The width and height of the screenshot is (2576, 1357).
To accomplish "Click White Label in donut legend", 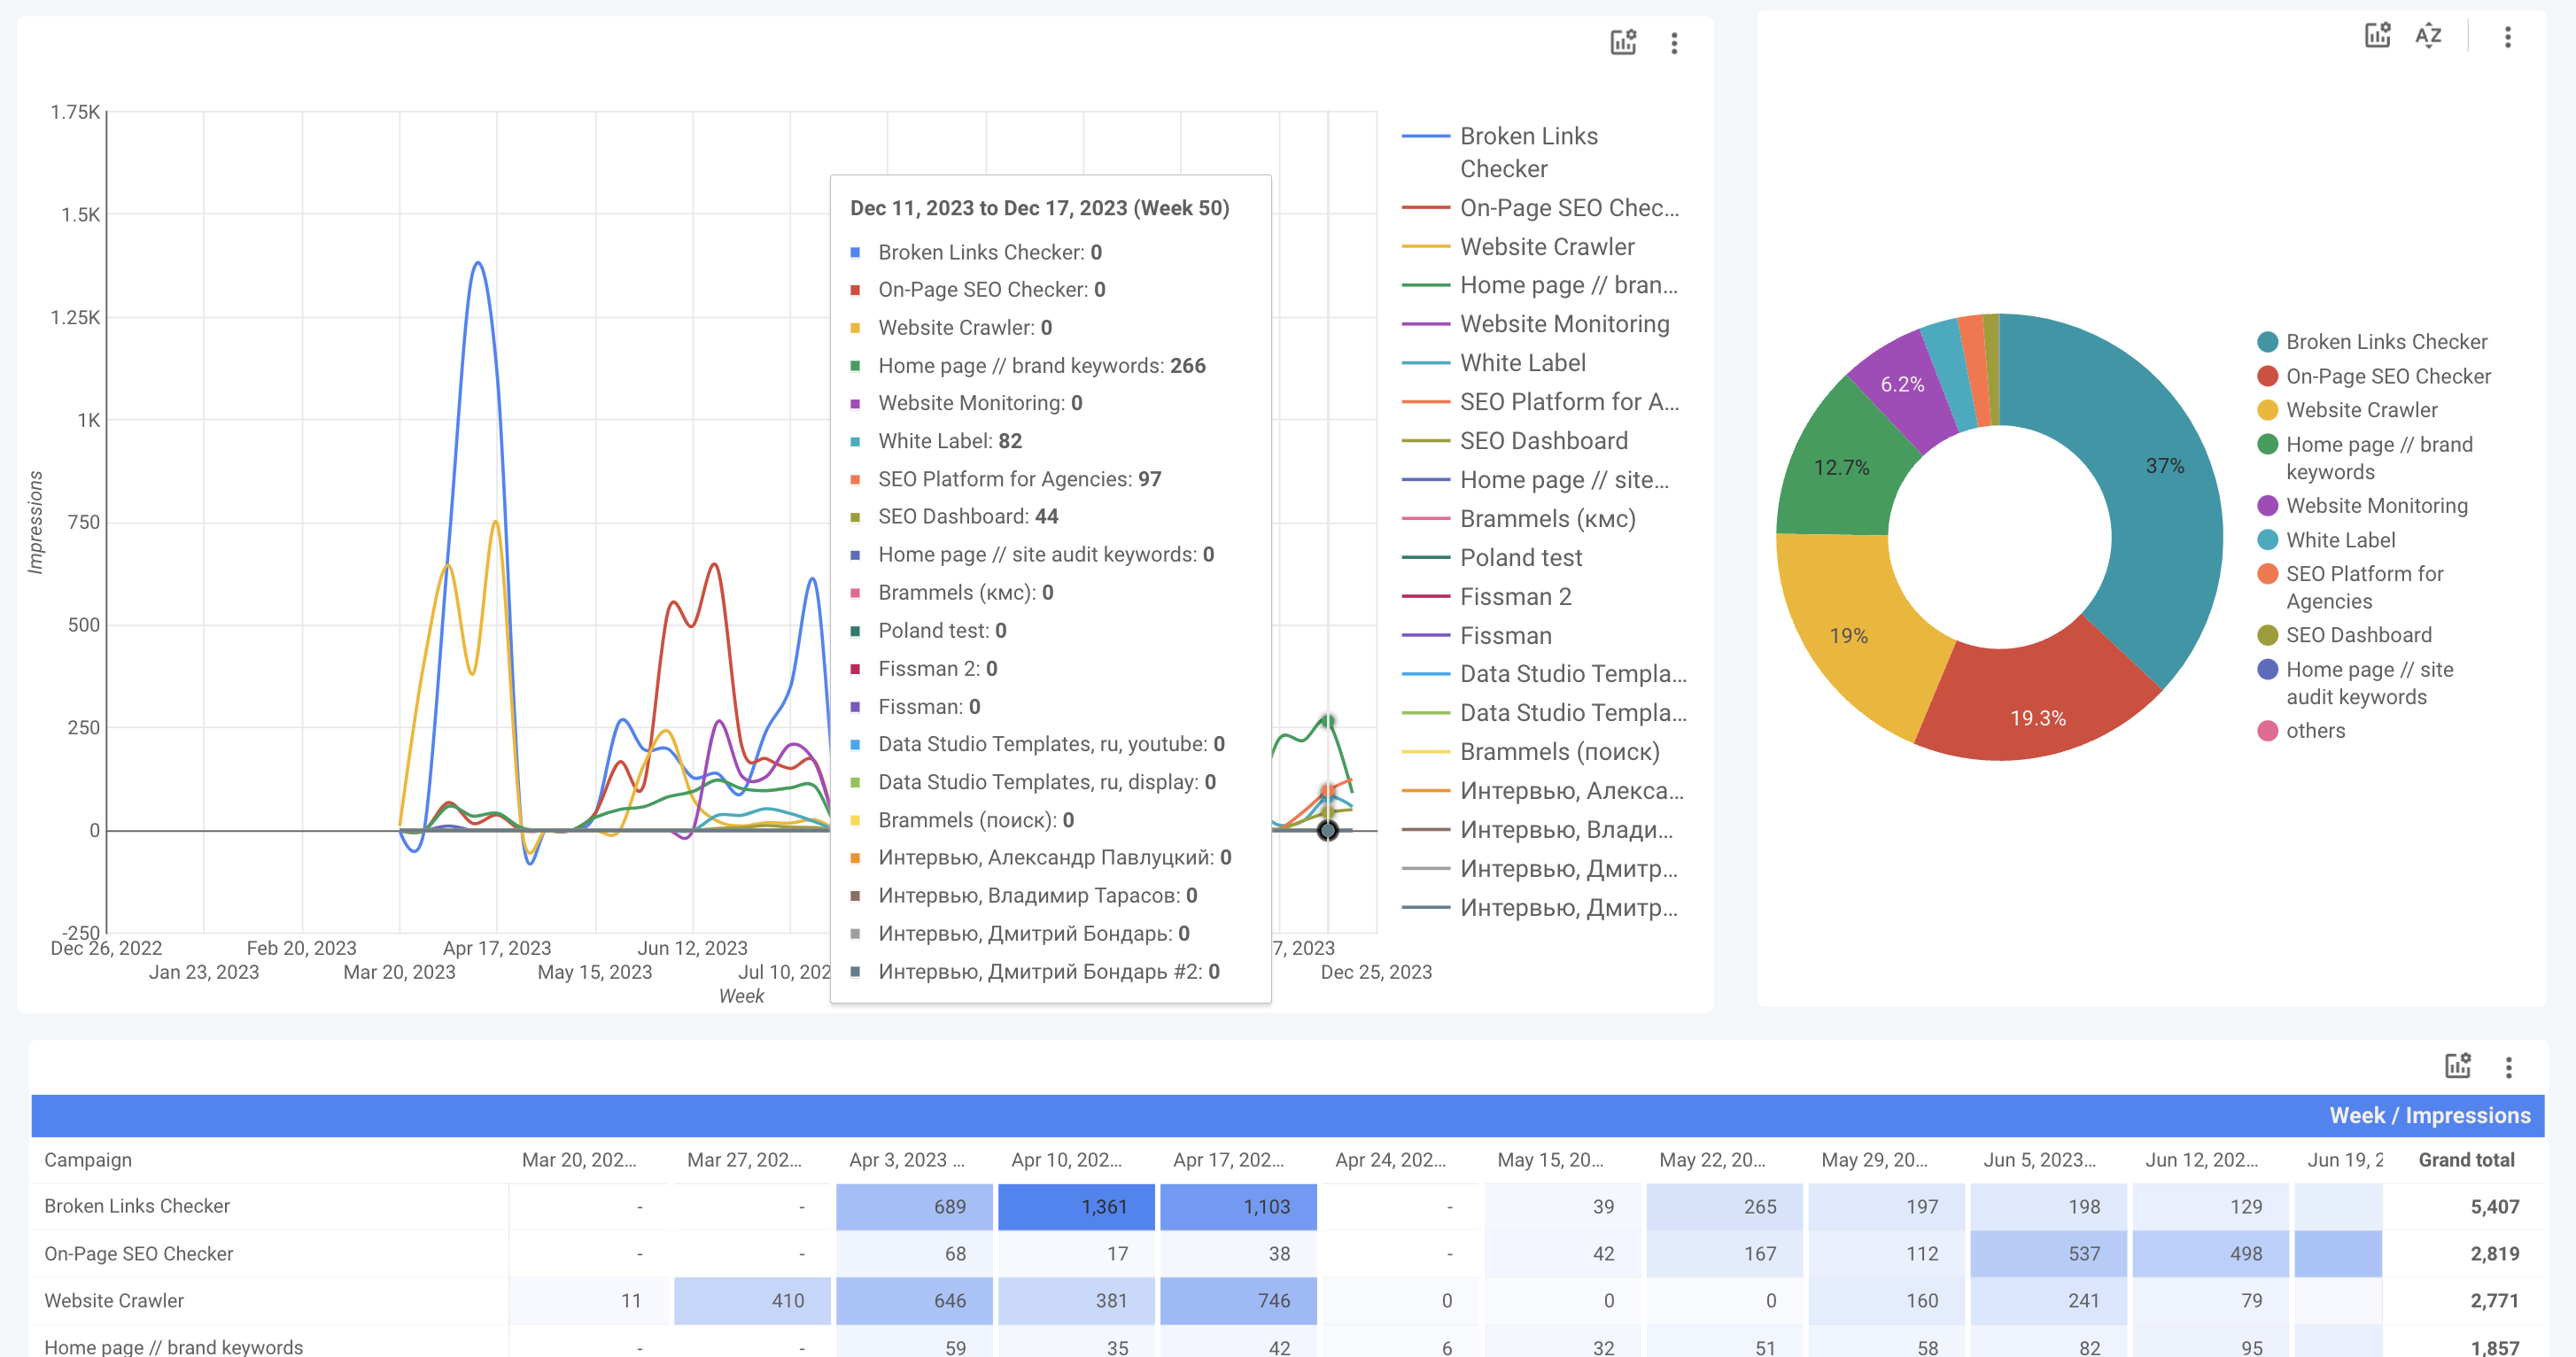I will pyautogui.click(x=2326, y=540).
